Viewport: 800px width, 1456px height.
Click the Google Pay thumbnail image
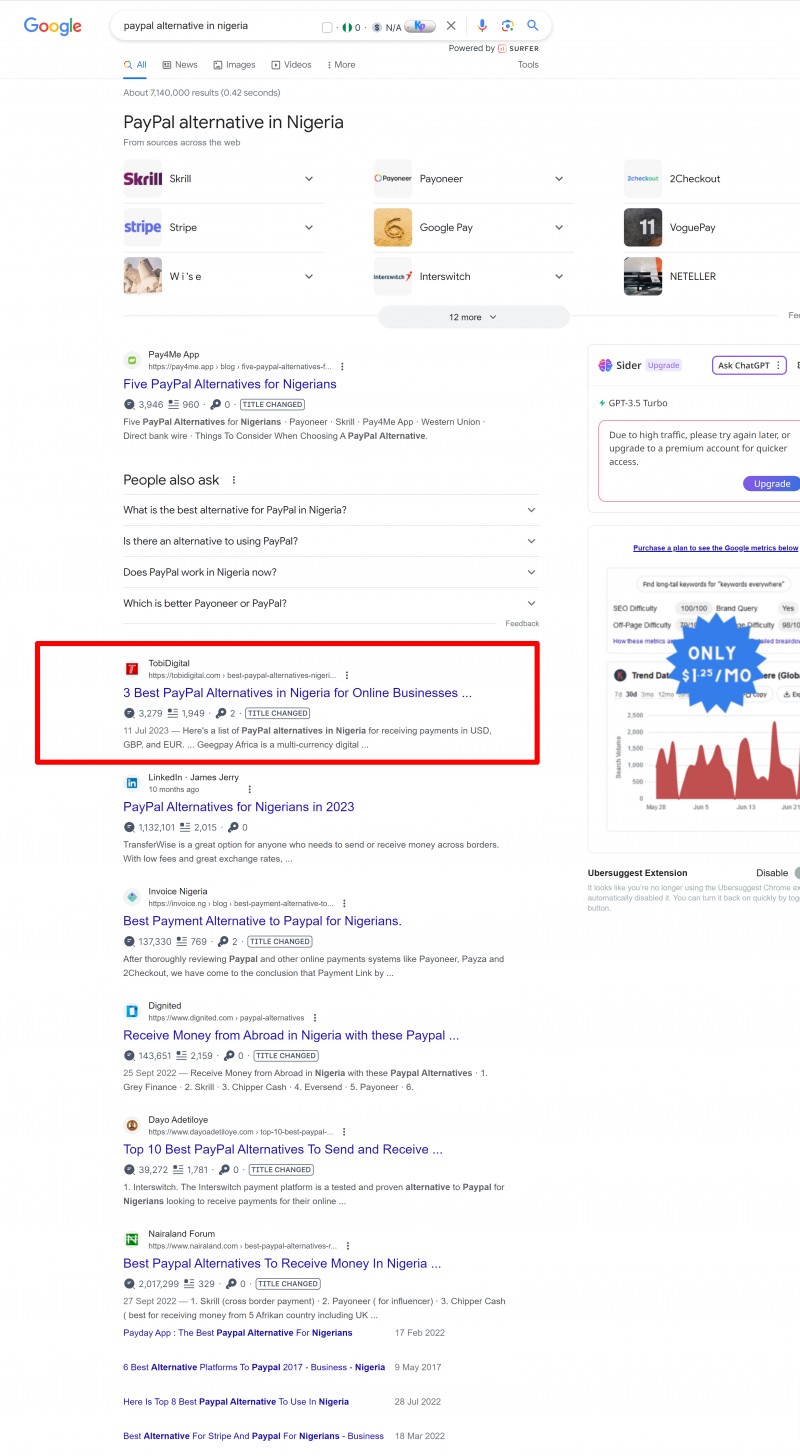[x=393, y=227]
